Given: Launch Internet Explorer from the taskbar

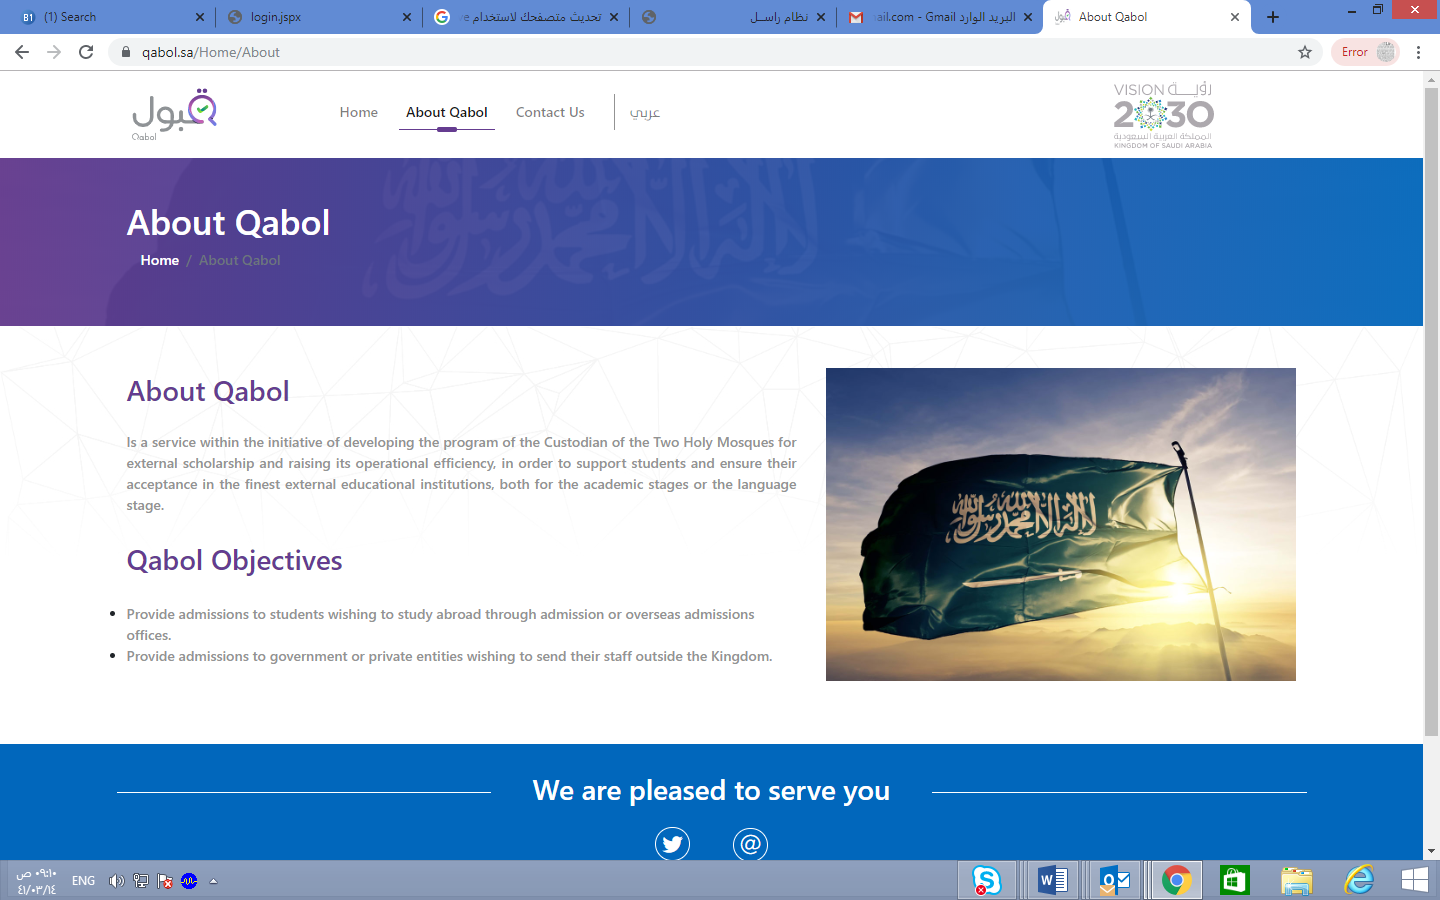Looking at the screenshot, I should pos(1359,880).
